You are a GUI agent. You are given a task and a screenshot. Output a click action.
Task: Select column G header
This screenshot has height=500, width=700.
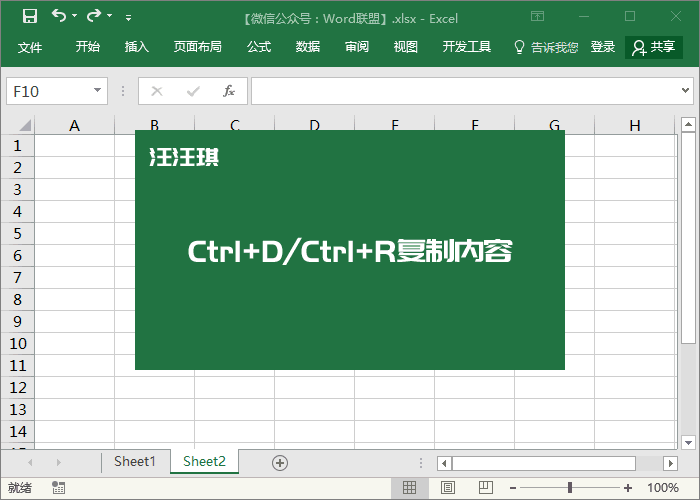(x=554, y=123)
